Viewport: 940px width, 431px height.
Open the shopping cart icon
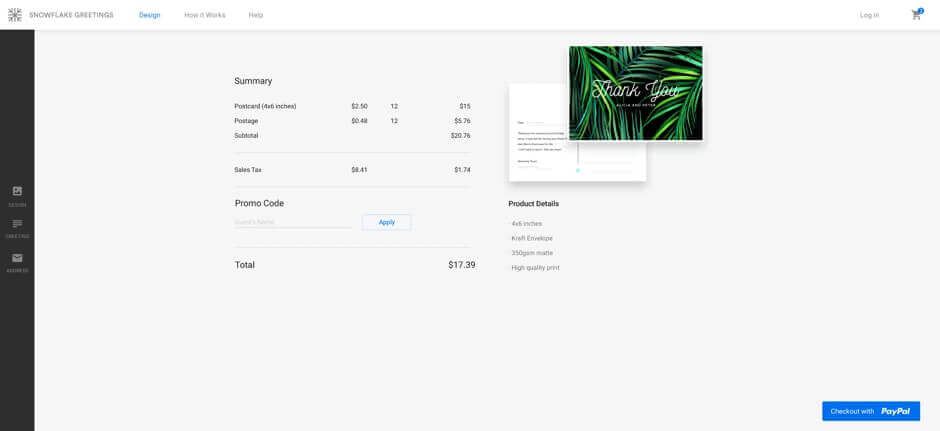(915, 15)
